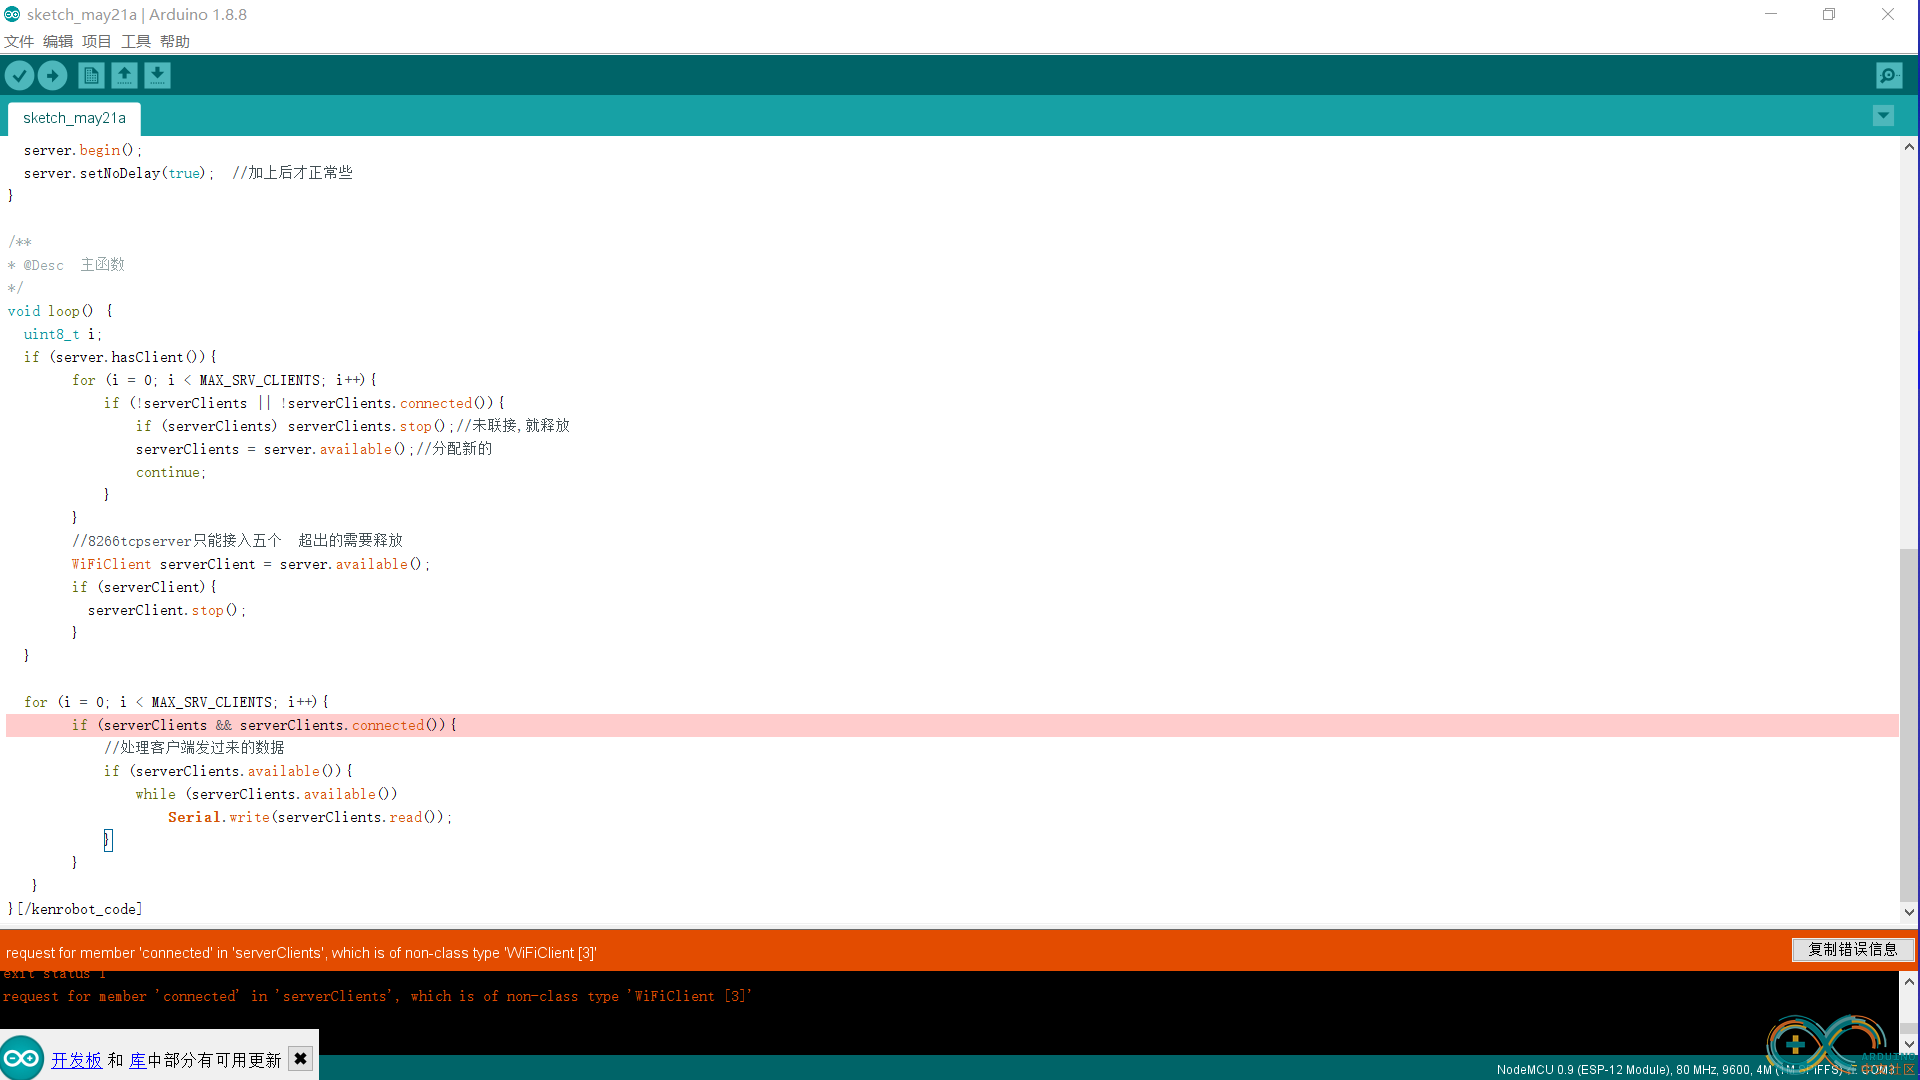Click the console error output line
The height and width of the screenshot is (1080, 1920).
pyautogui.click(x=377, y=996)
